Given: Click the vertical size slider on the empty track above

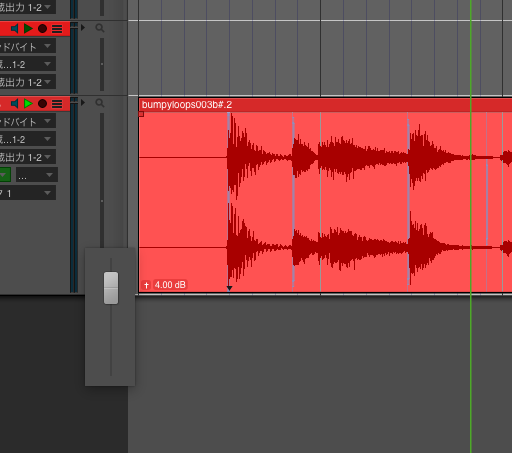Looking at the screenshot, I should 102,64.
